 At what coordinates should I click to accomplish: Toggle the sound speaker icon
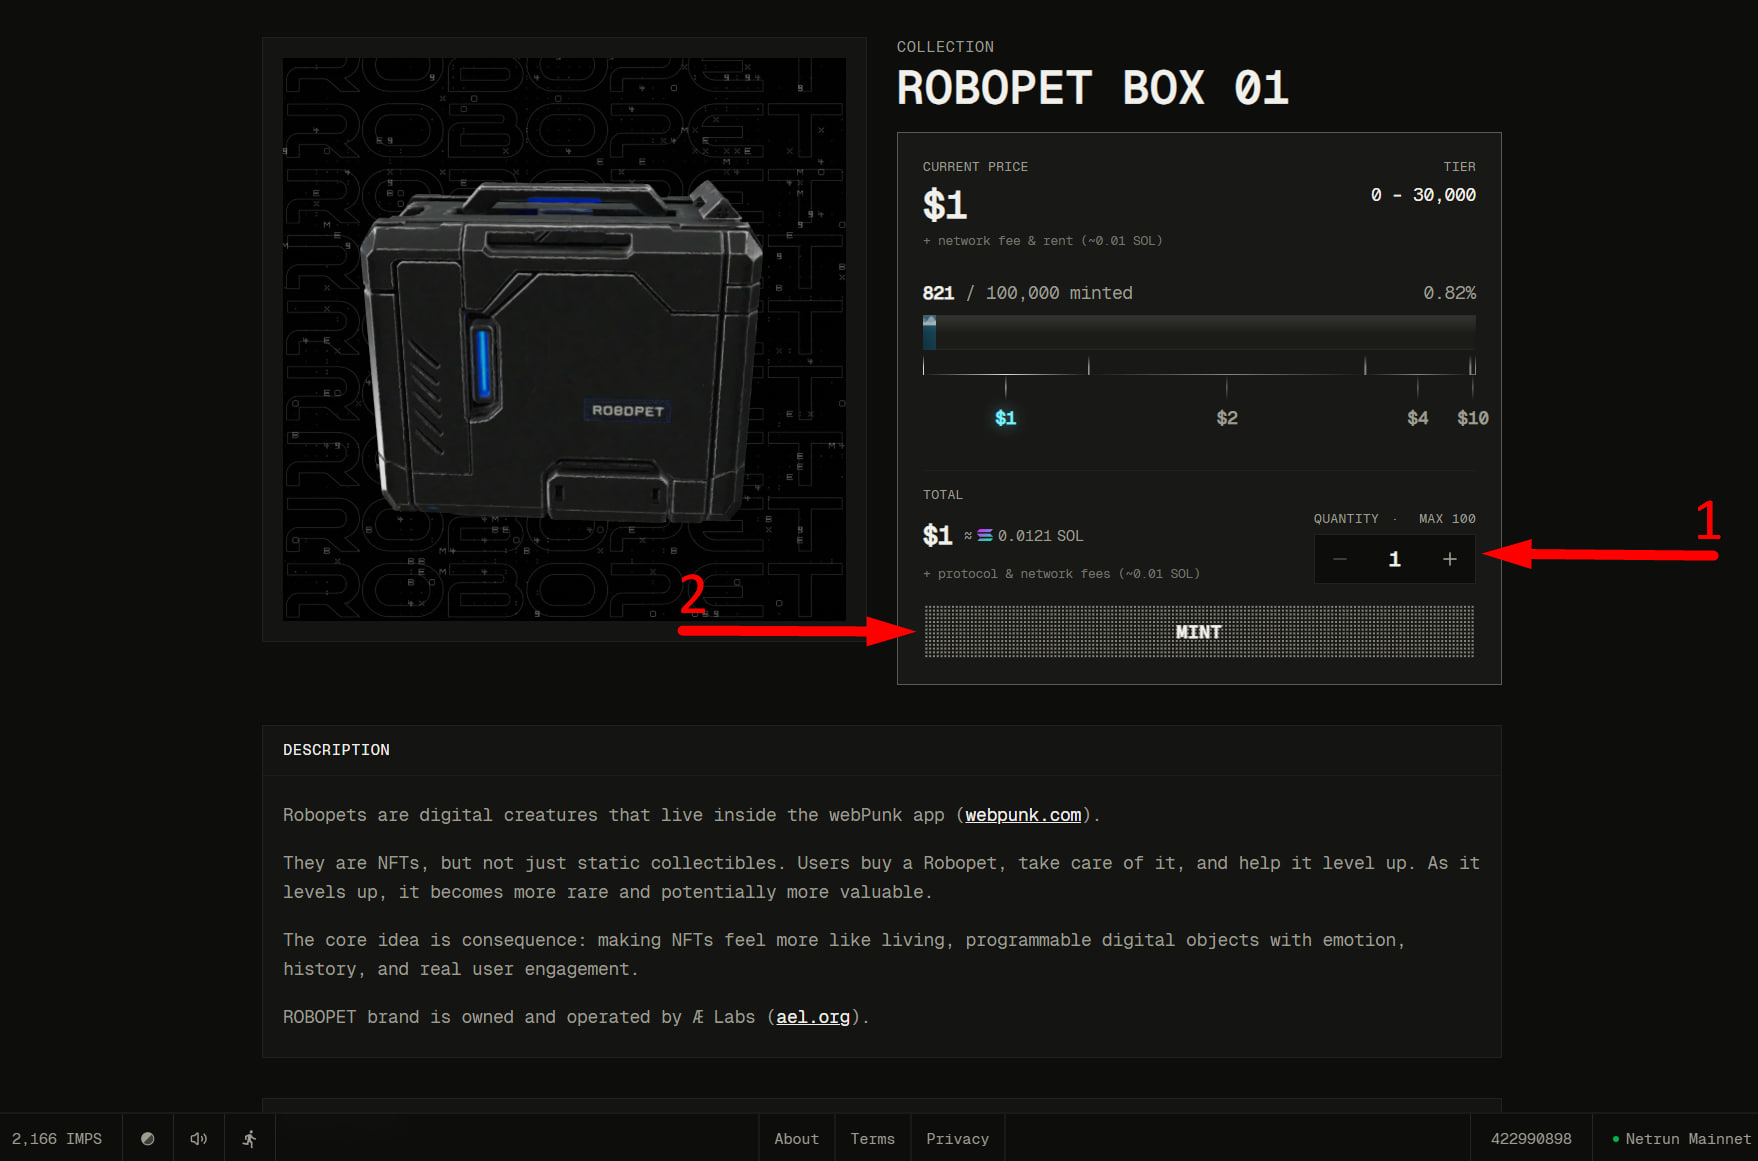pyautogui.click(x=198, y=1138)
